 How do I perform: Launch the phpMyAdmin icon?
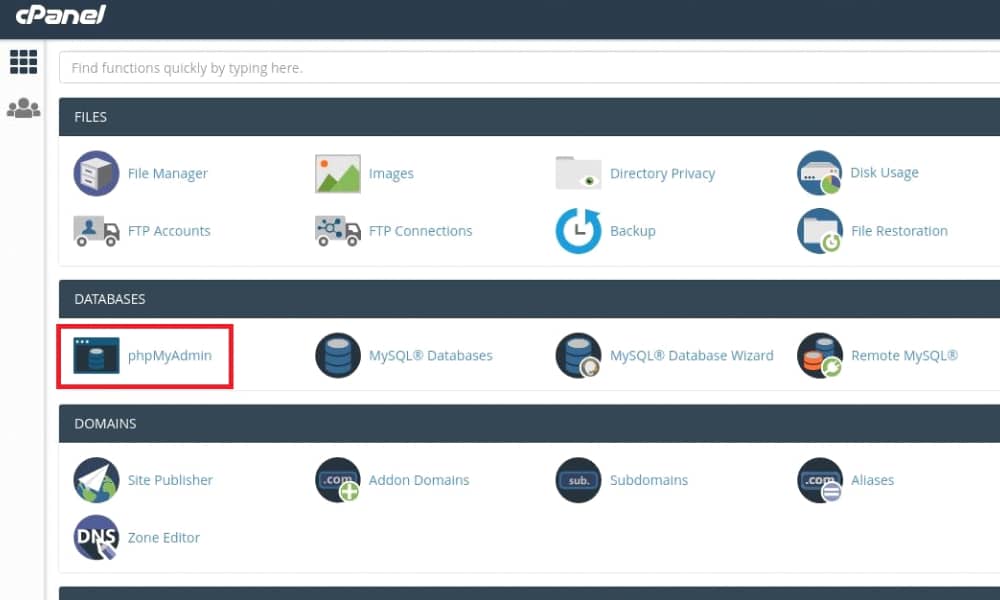96,355
